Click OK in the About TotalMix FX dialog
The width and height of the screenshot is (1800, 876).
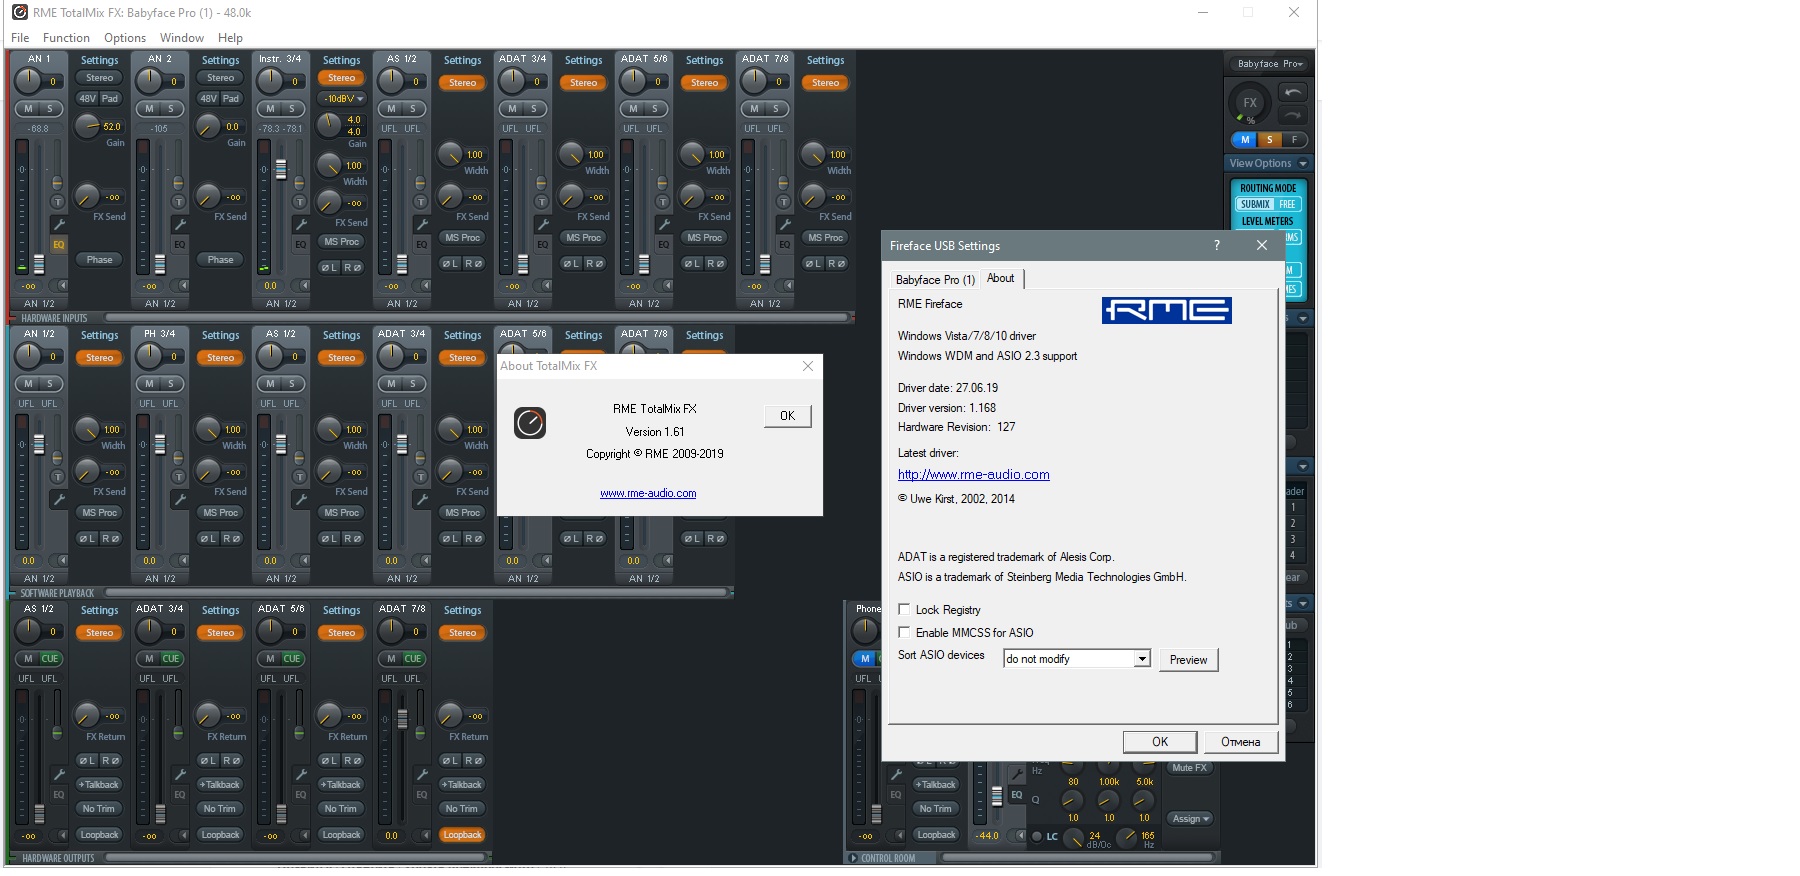click(787, 416)
